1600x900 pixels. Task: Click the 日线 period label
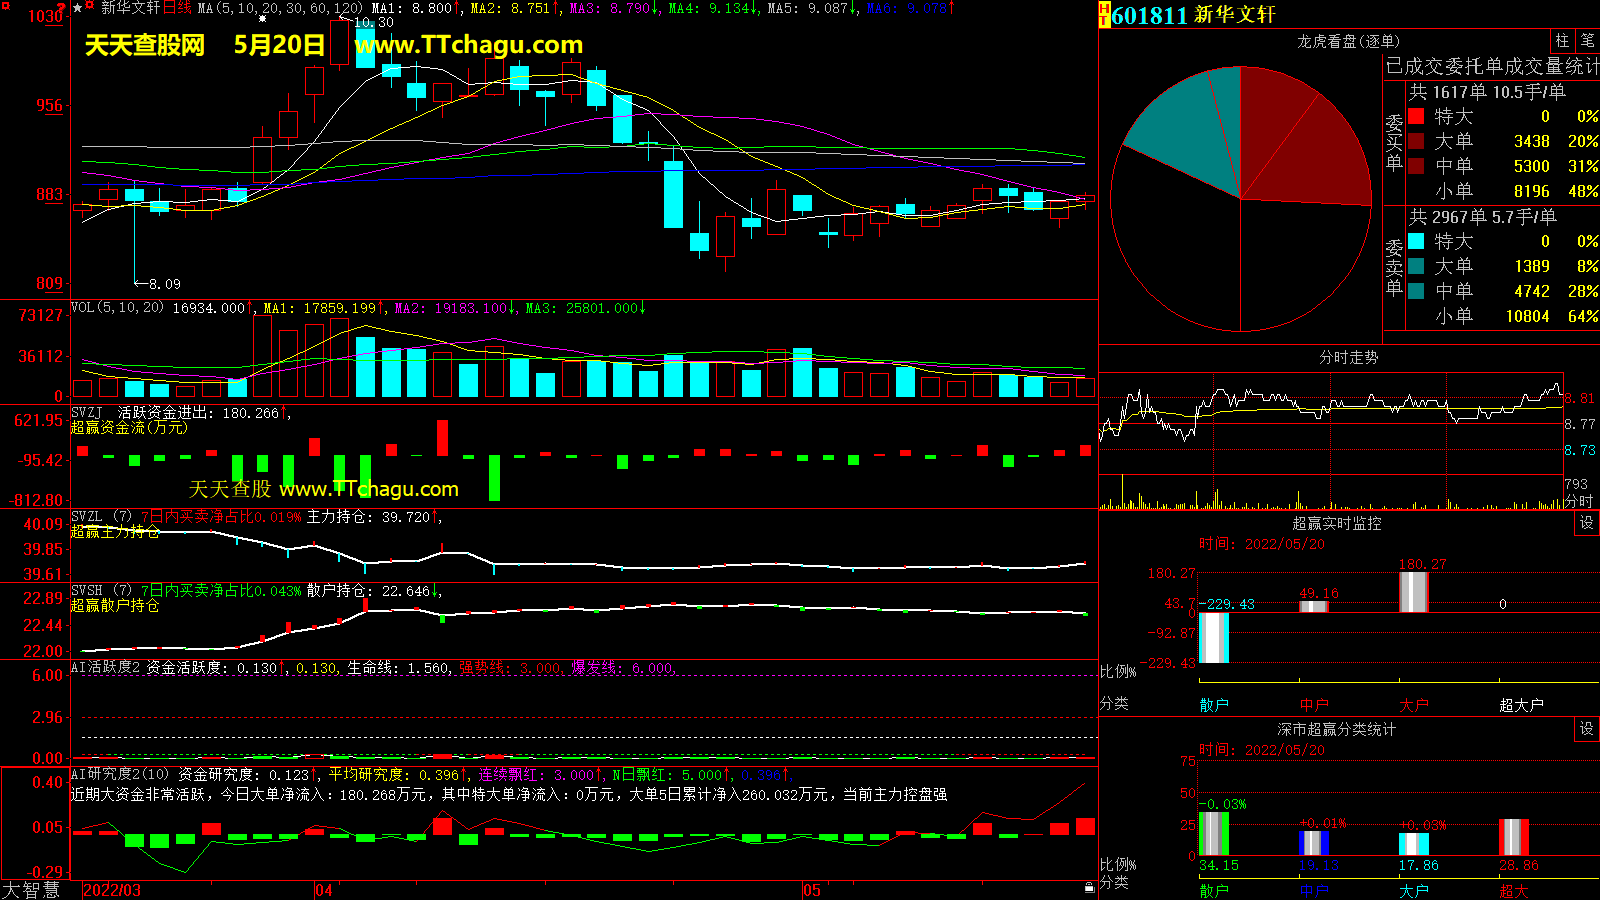177,8
